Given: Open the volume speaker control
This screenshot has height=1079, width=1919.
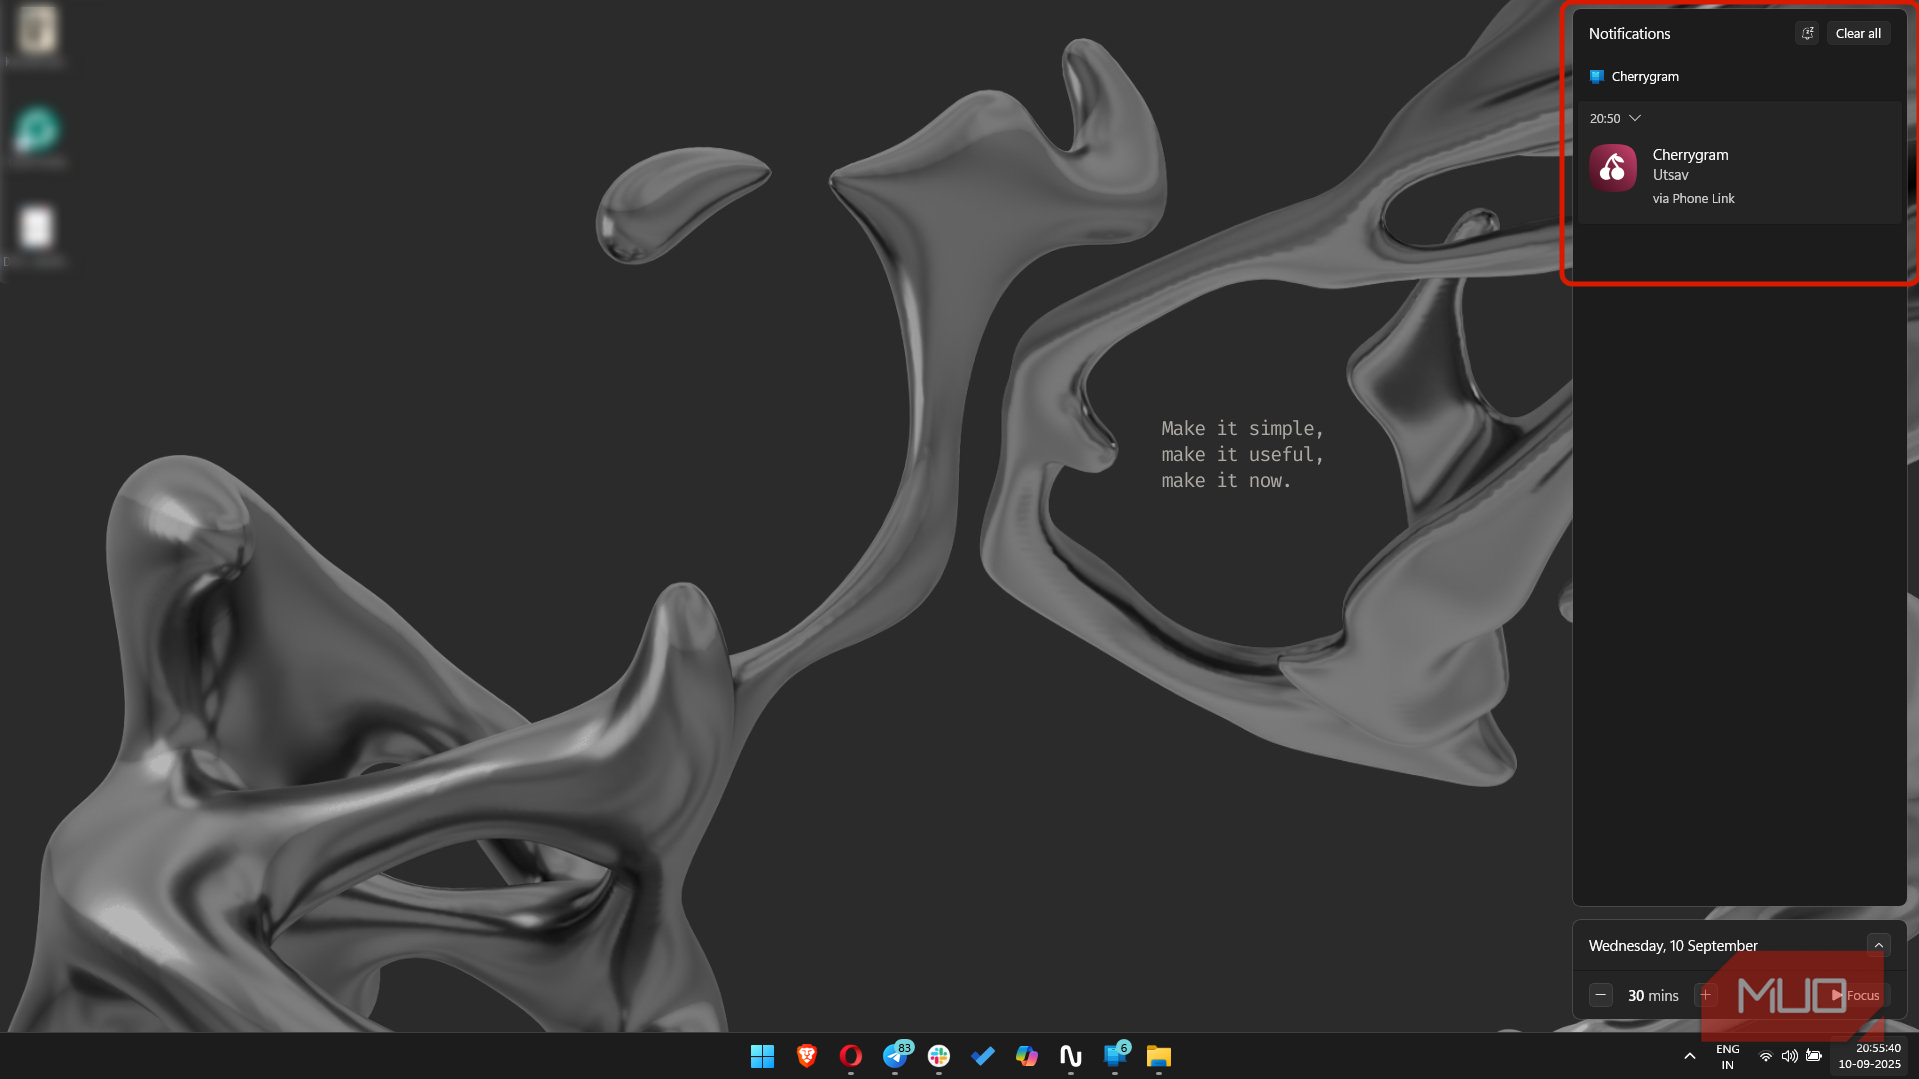Looking at the screenshot, I should [x=1789, y=1056].
